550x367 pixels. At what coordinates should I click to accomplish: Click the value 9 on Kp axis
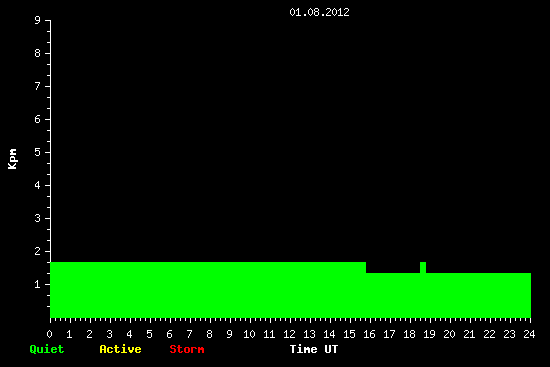[x=38, y=20]
